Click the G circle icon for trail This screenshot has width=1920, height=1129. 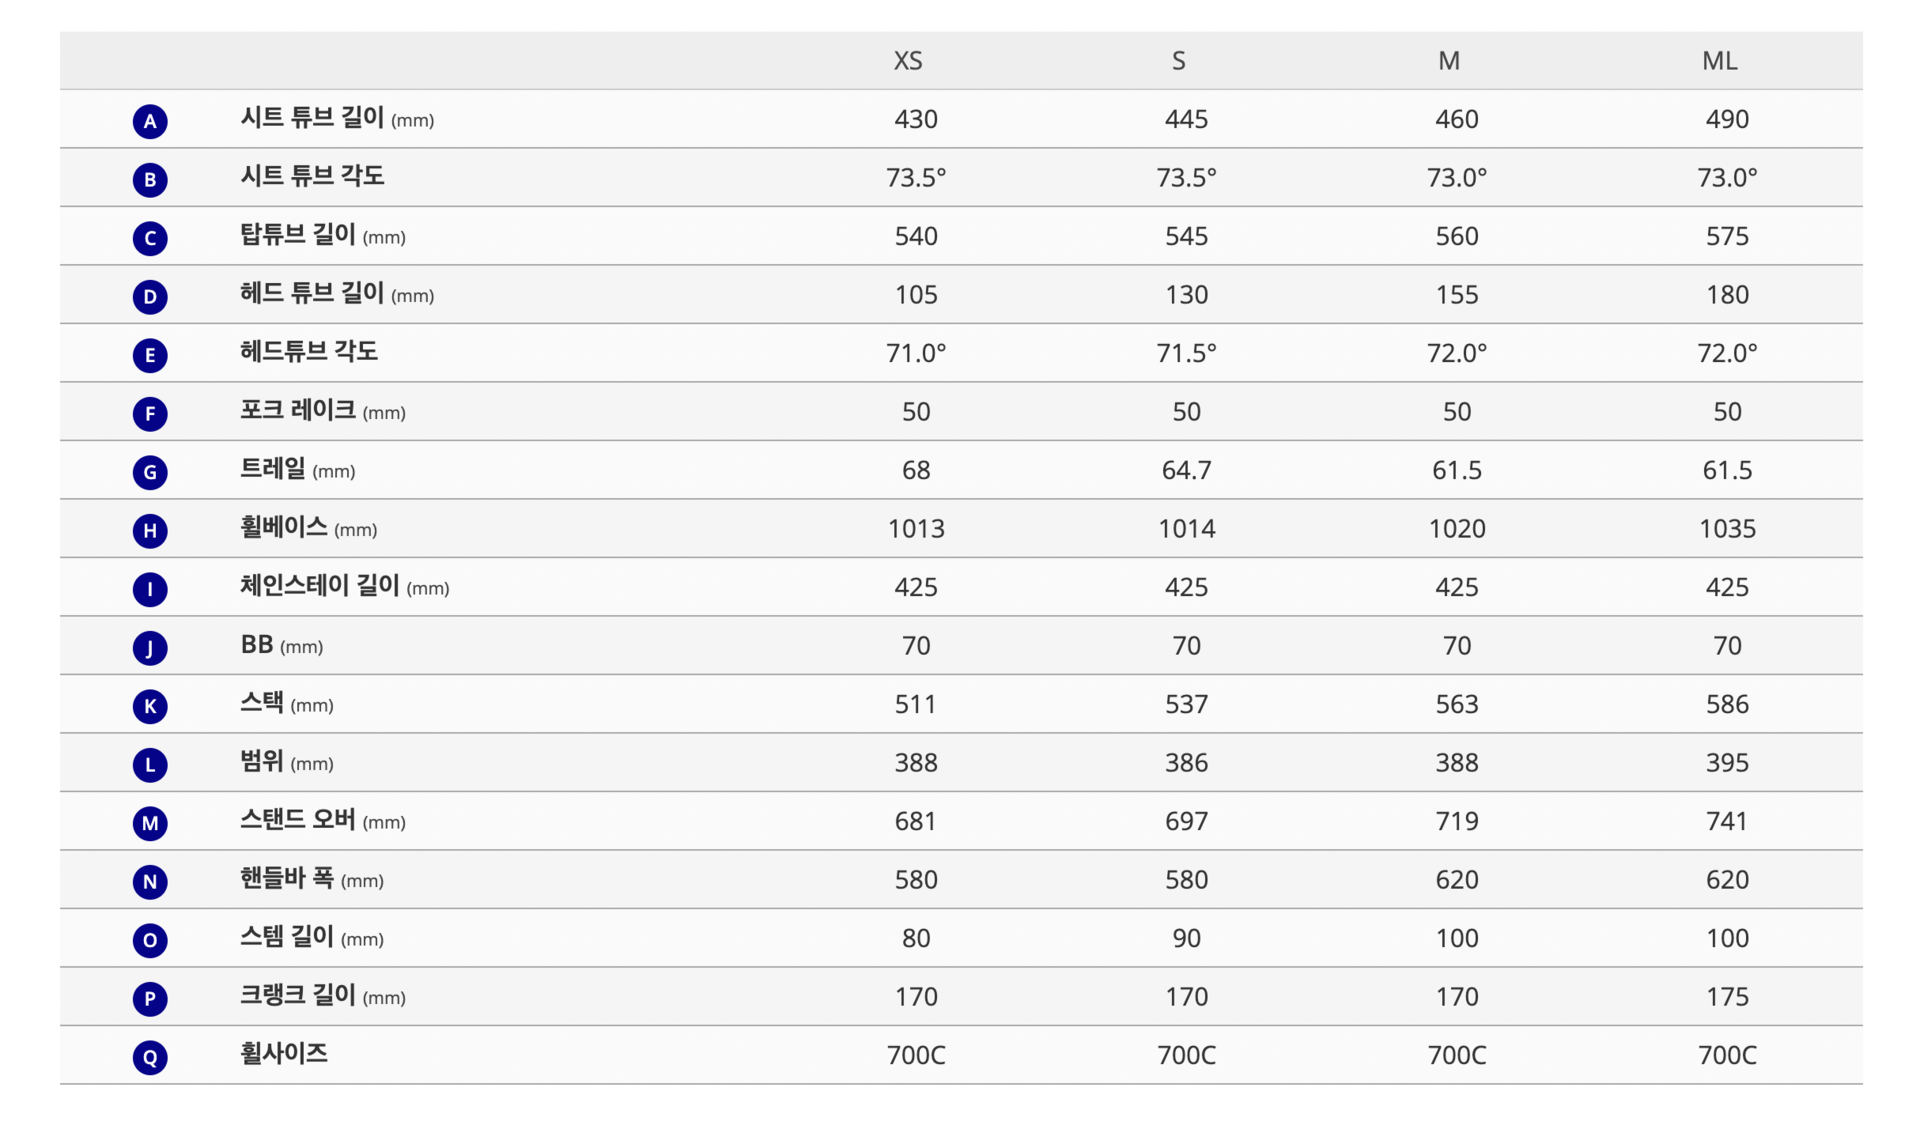click(x=150, y=472)
